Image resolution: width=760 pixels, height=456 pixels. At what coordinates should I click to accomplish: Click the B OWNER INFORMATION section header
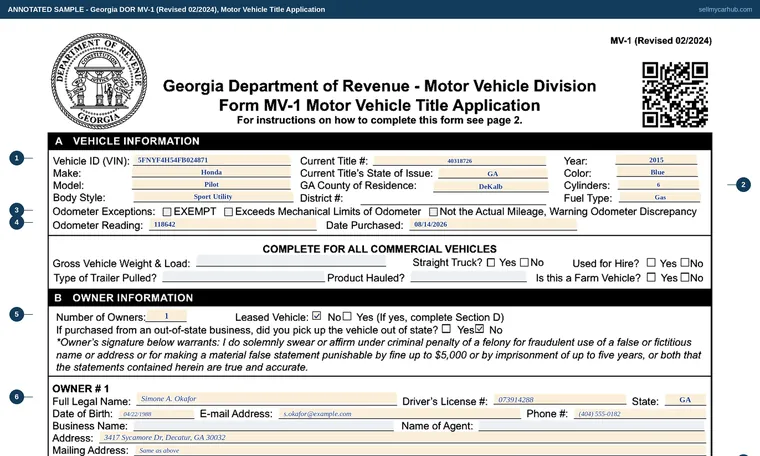380,298
